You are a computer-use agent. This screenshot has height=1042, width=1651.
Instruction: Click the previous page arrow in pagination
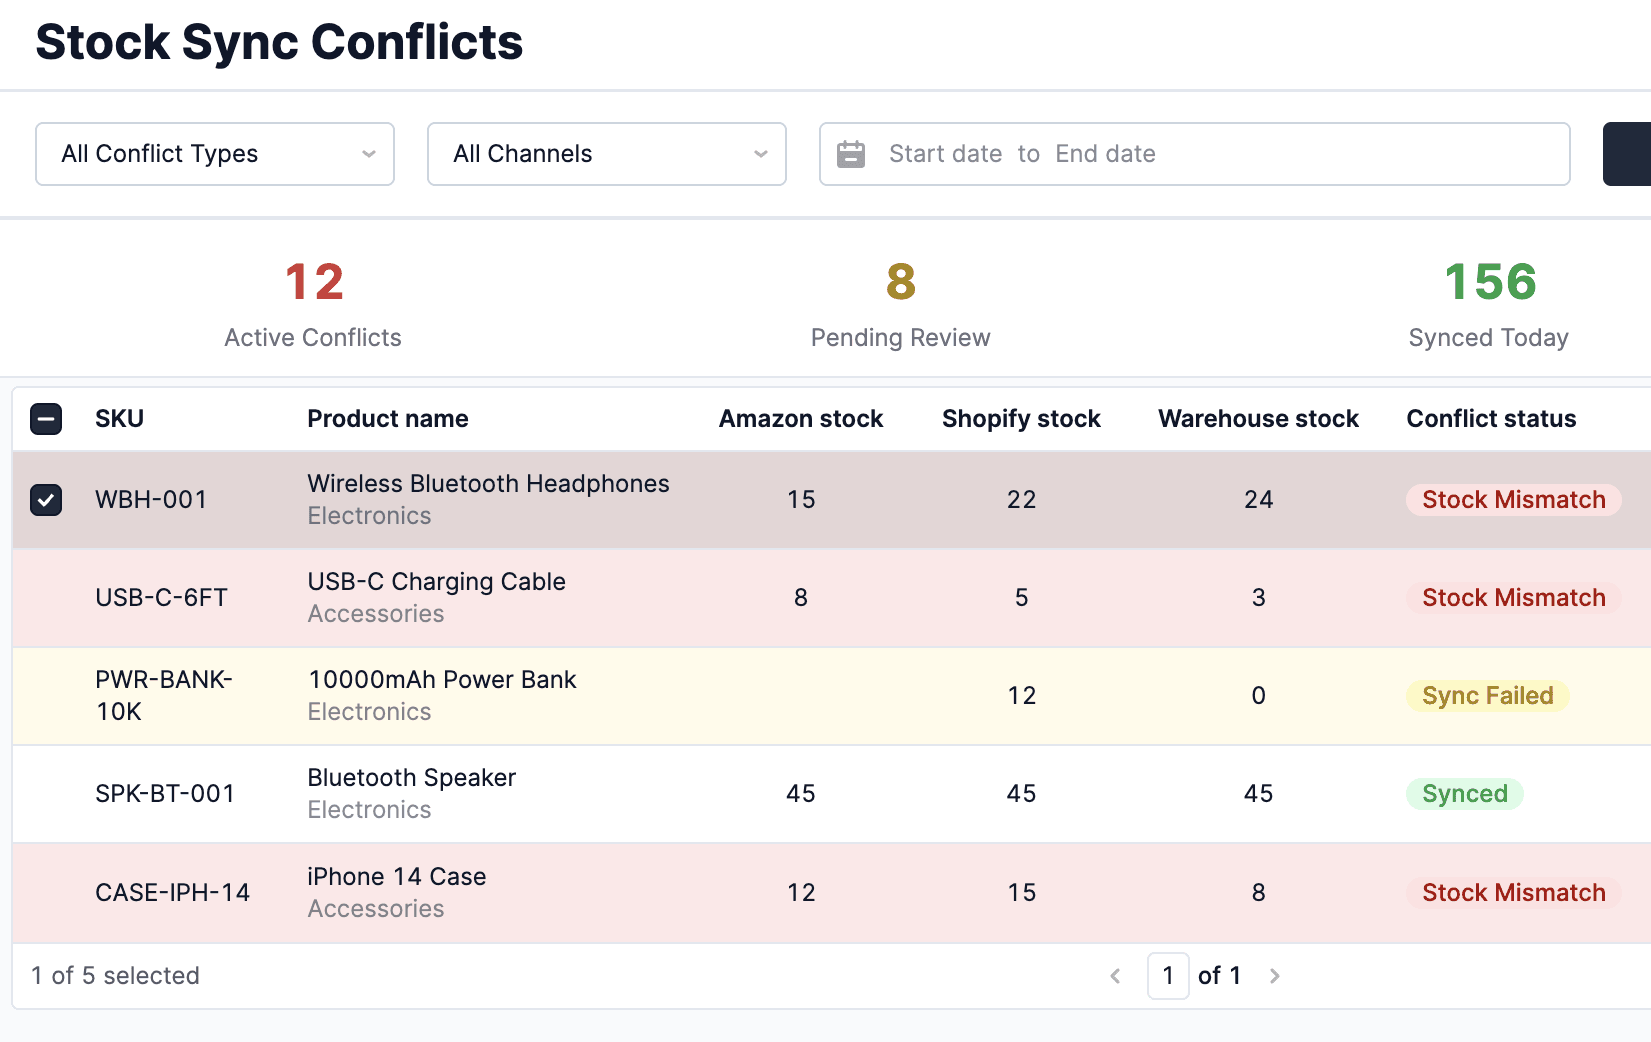point(1116,976)
